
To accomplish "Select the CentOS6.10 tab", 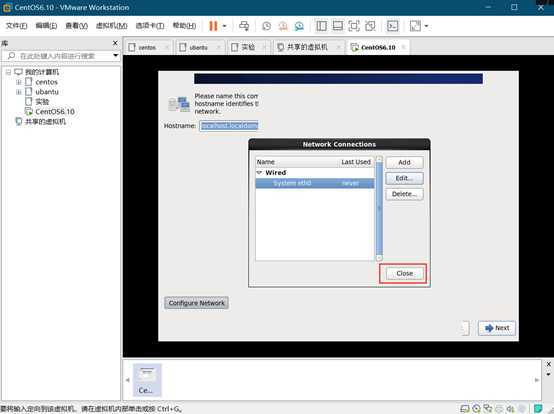I will click(x=378, y=47).
